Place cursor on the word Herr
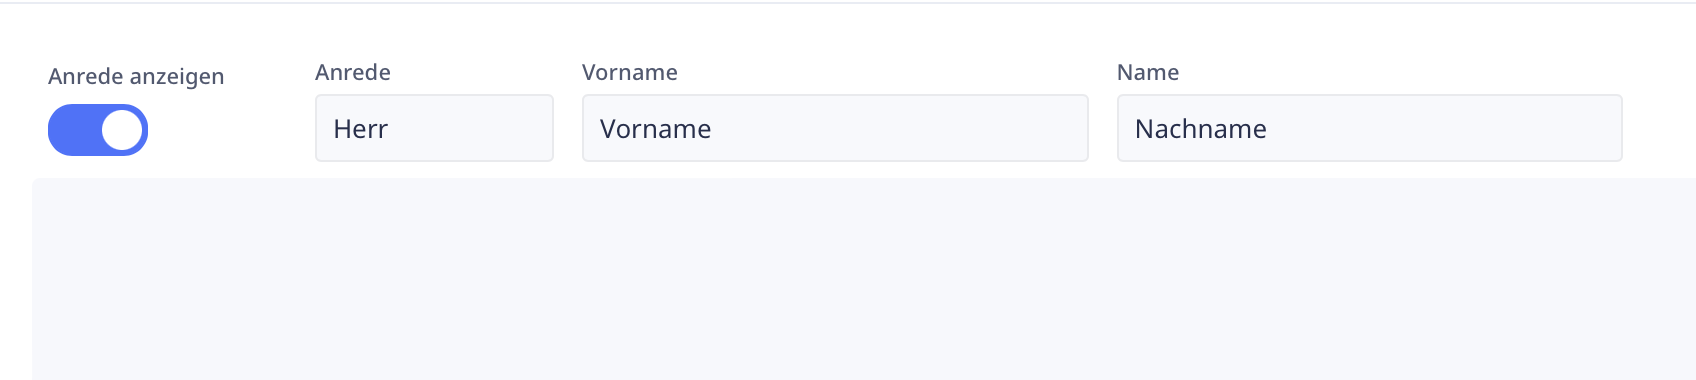Screen dimensions: 1696x380 360,129
